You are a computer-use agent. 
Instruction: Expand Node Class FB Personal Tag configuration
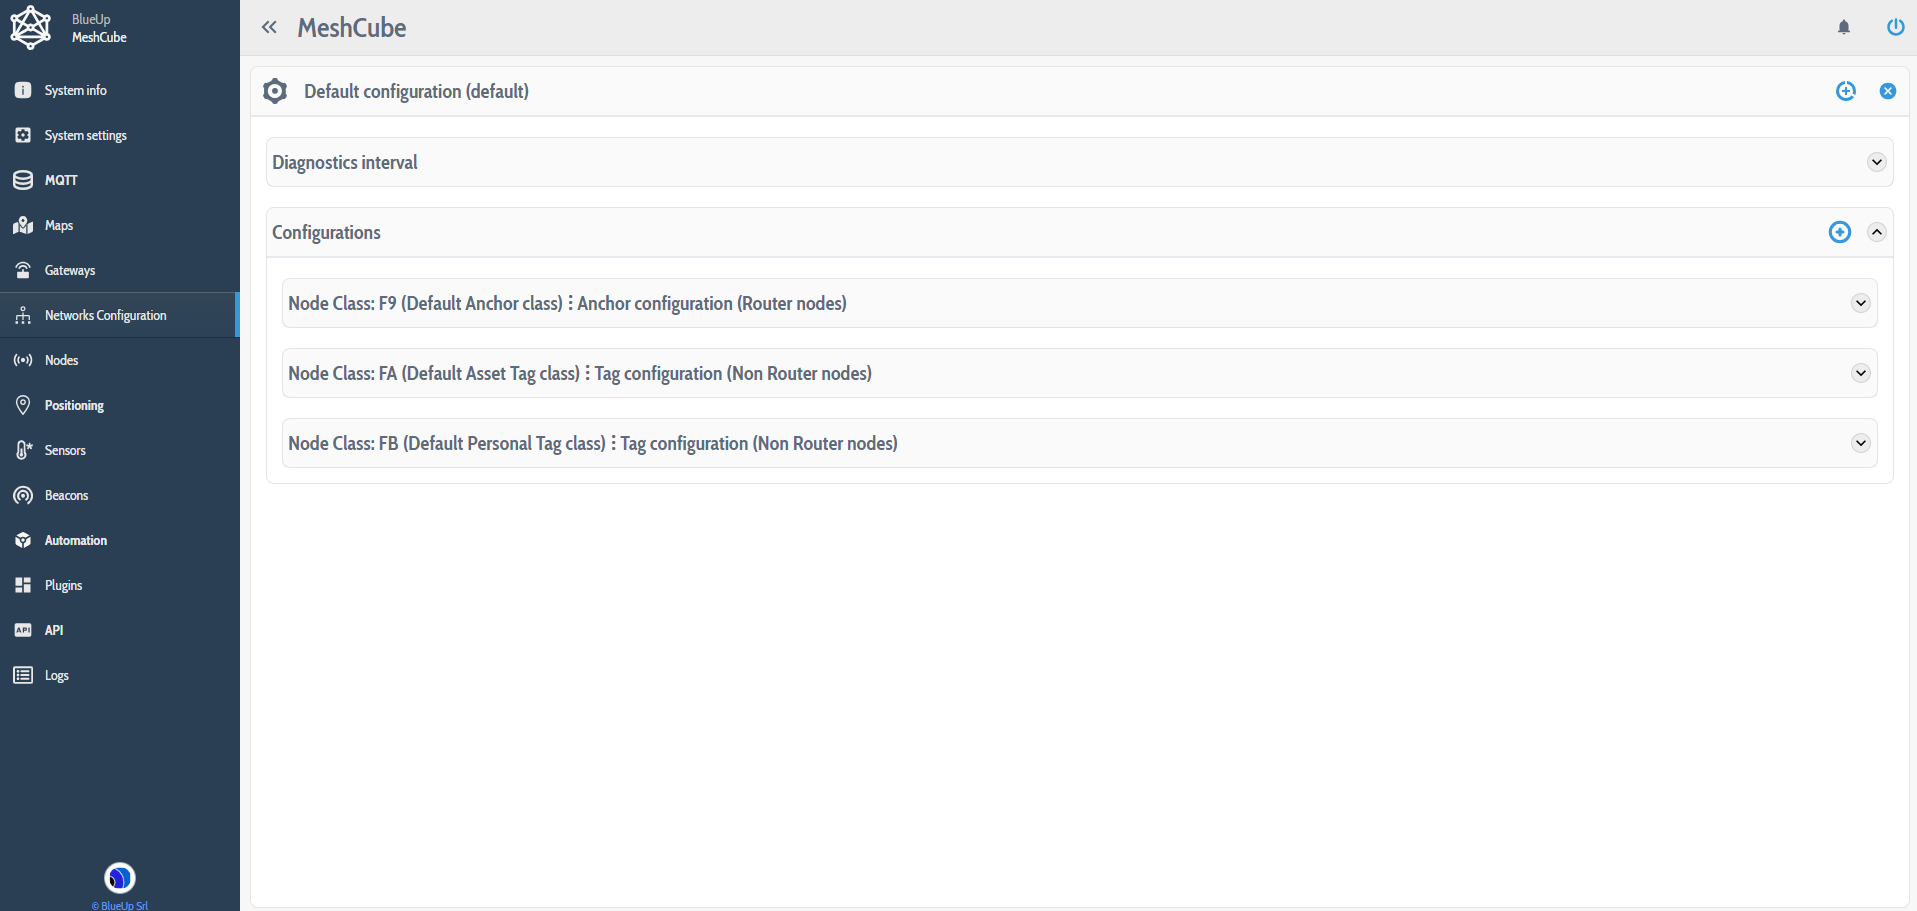point(1861,443)
